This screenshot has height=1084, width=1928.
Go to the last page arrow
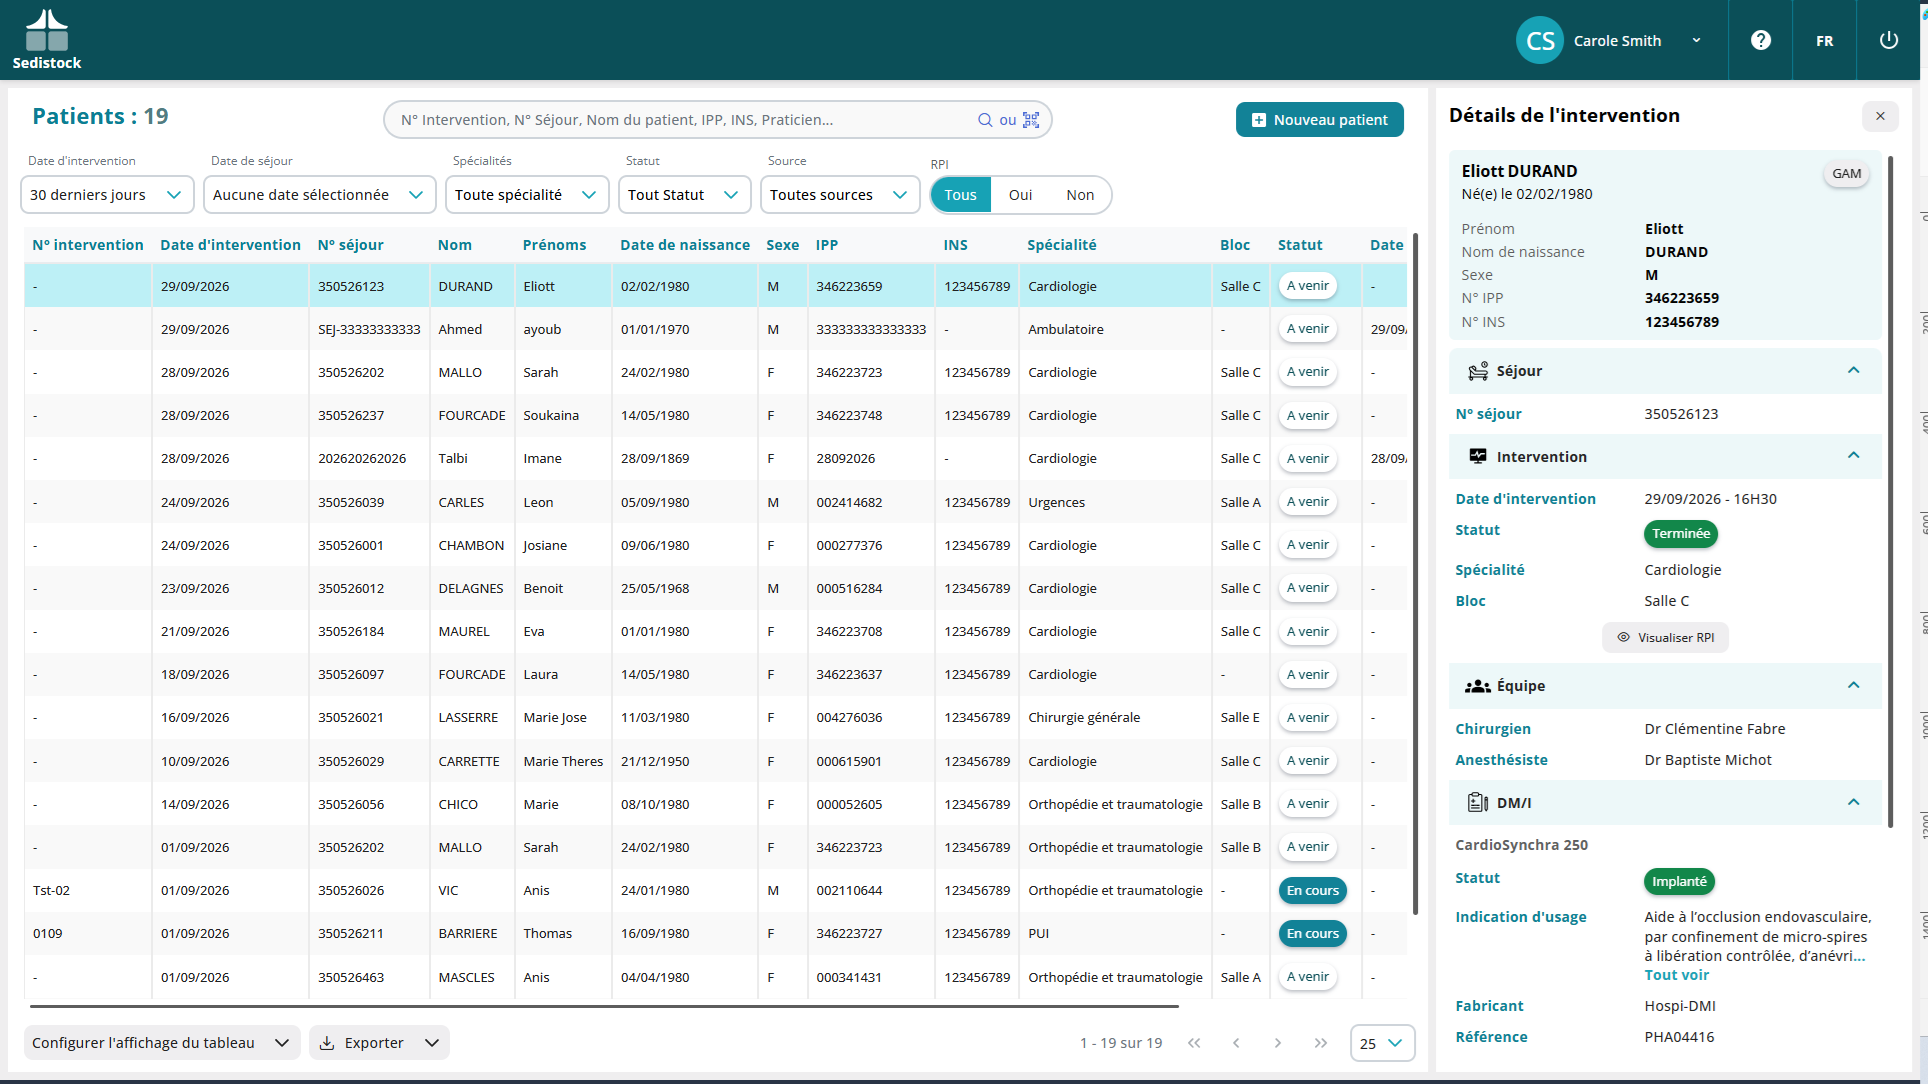pos(1321,1043)
